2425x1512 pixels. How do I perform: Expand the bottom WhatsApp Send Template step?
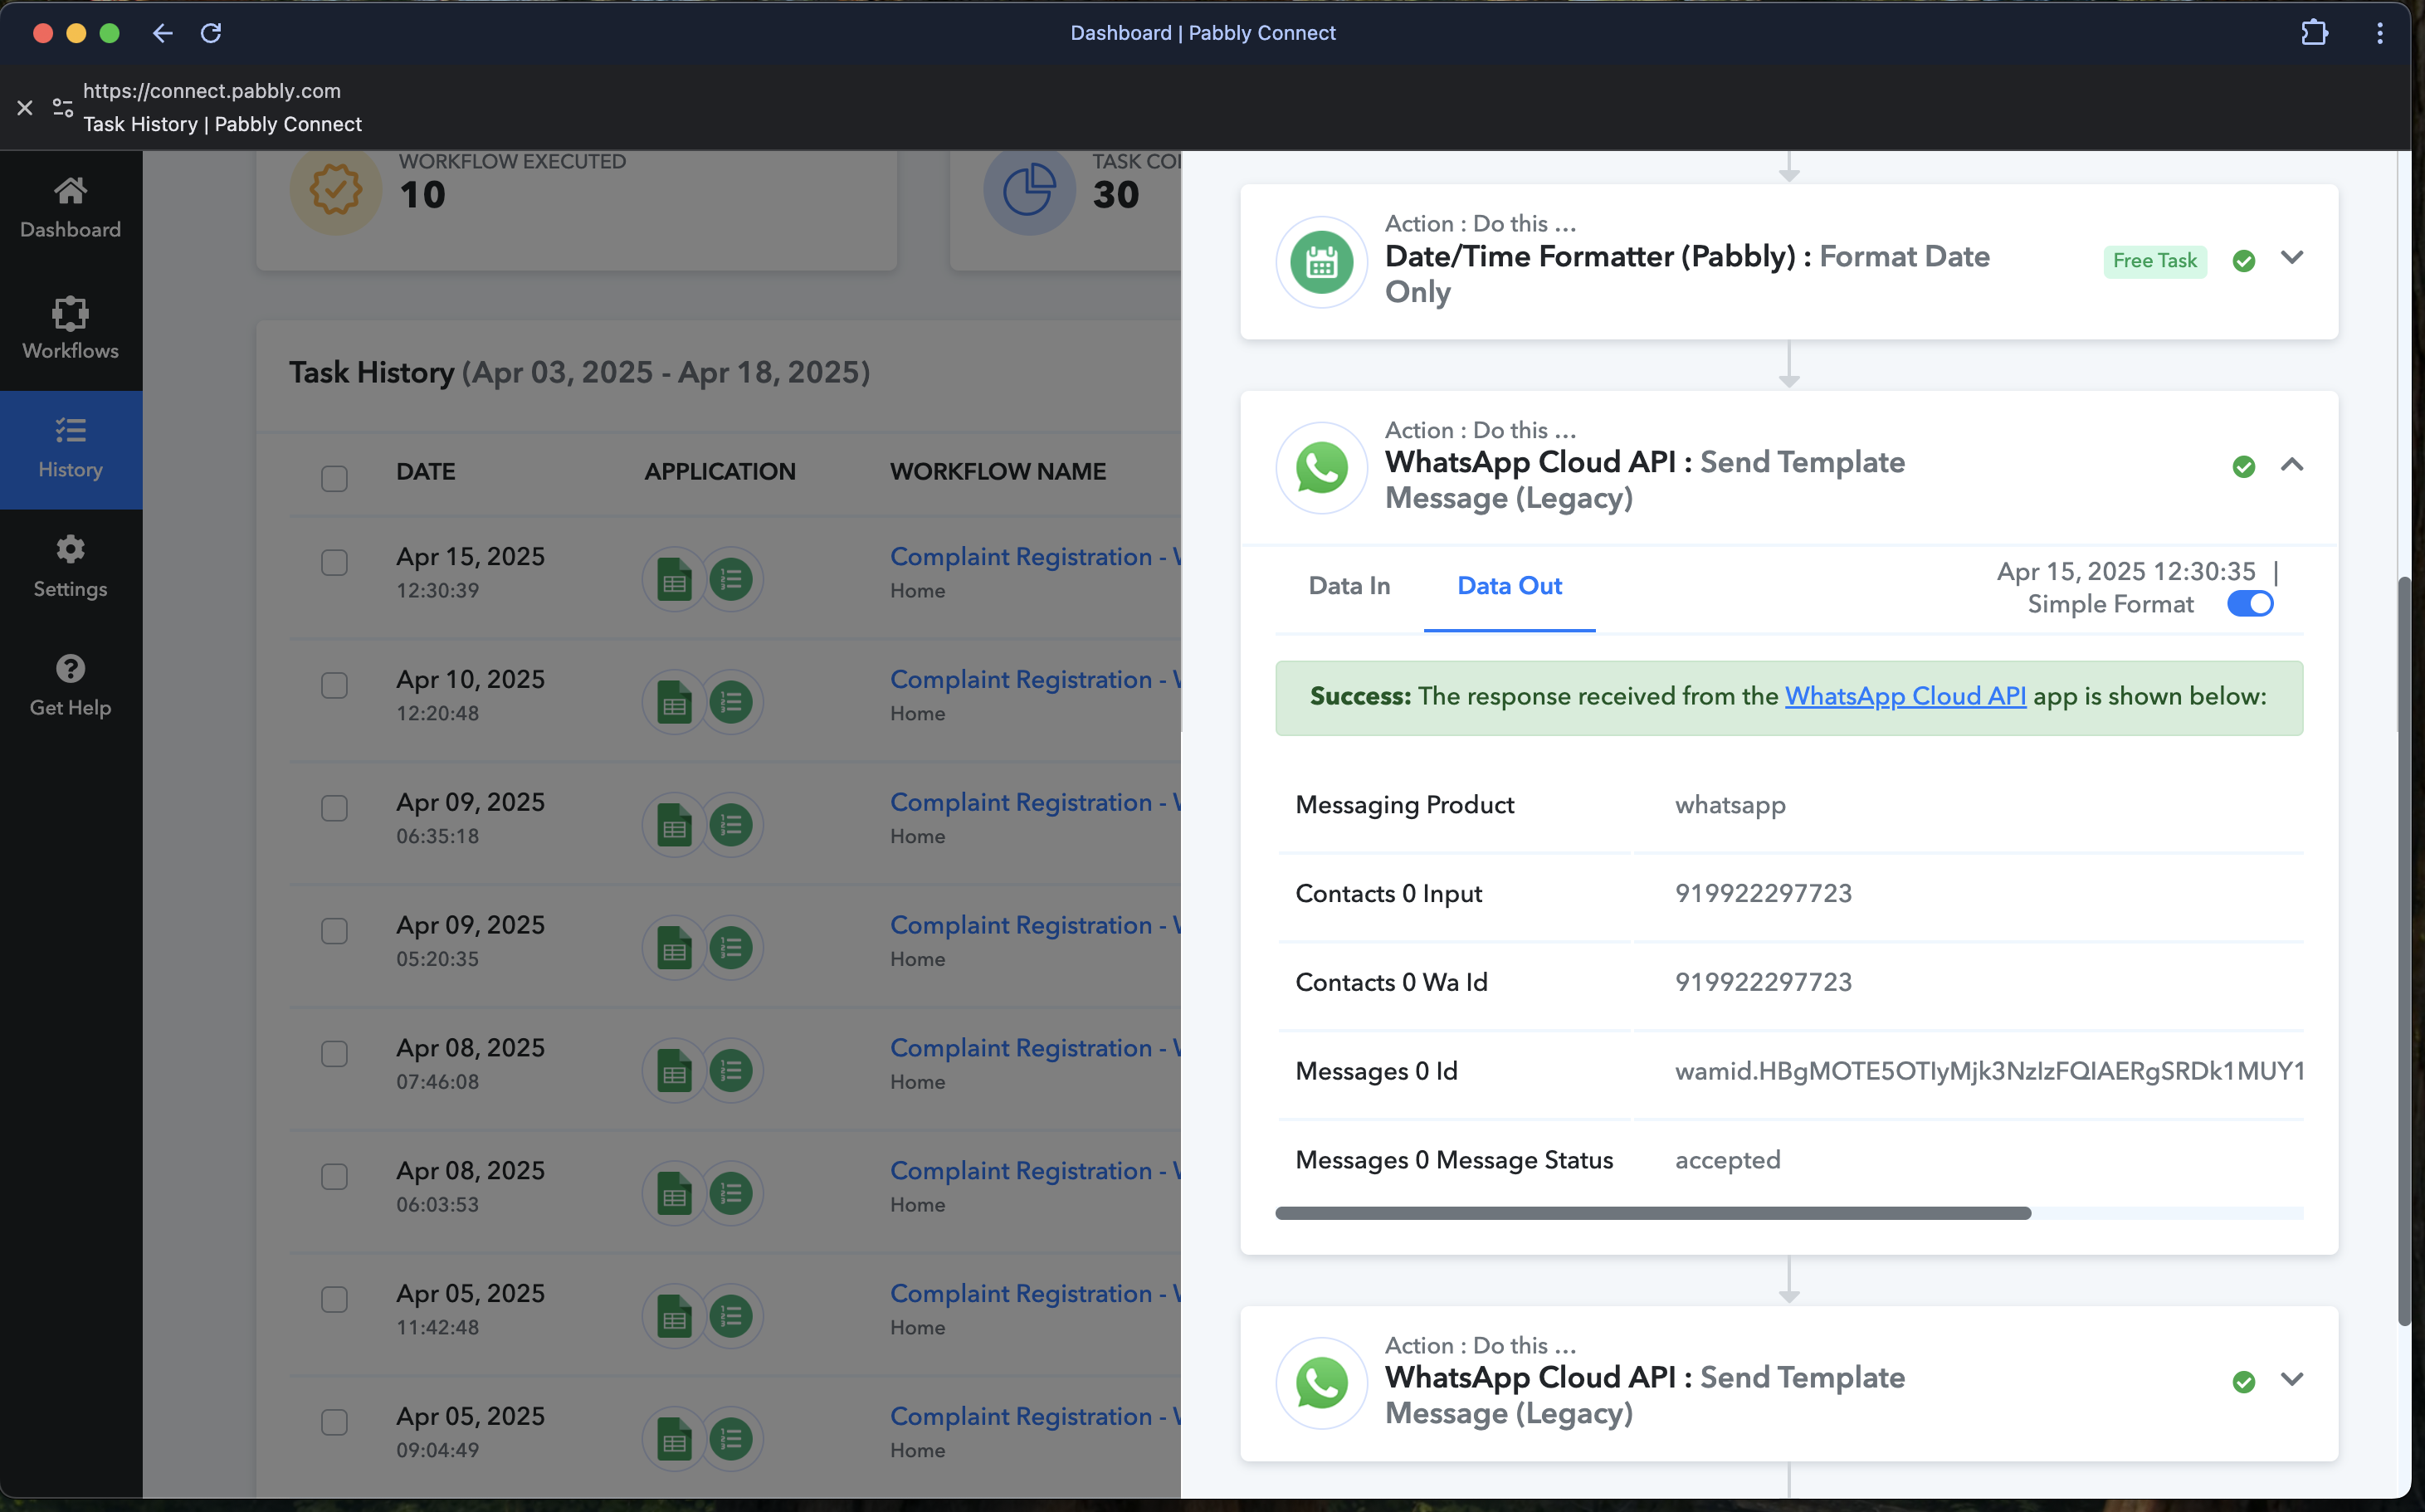point(2291,1380)
